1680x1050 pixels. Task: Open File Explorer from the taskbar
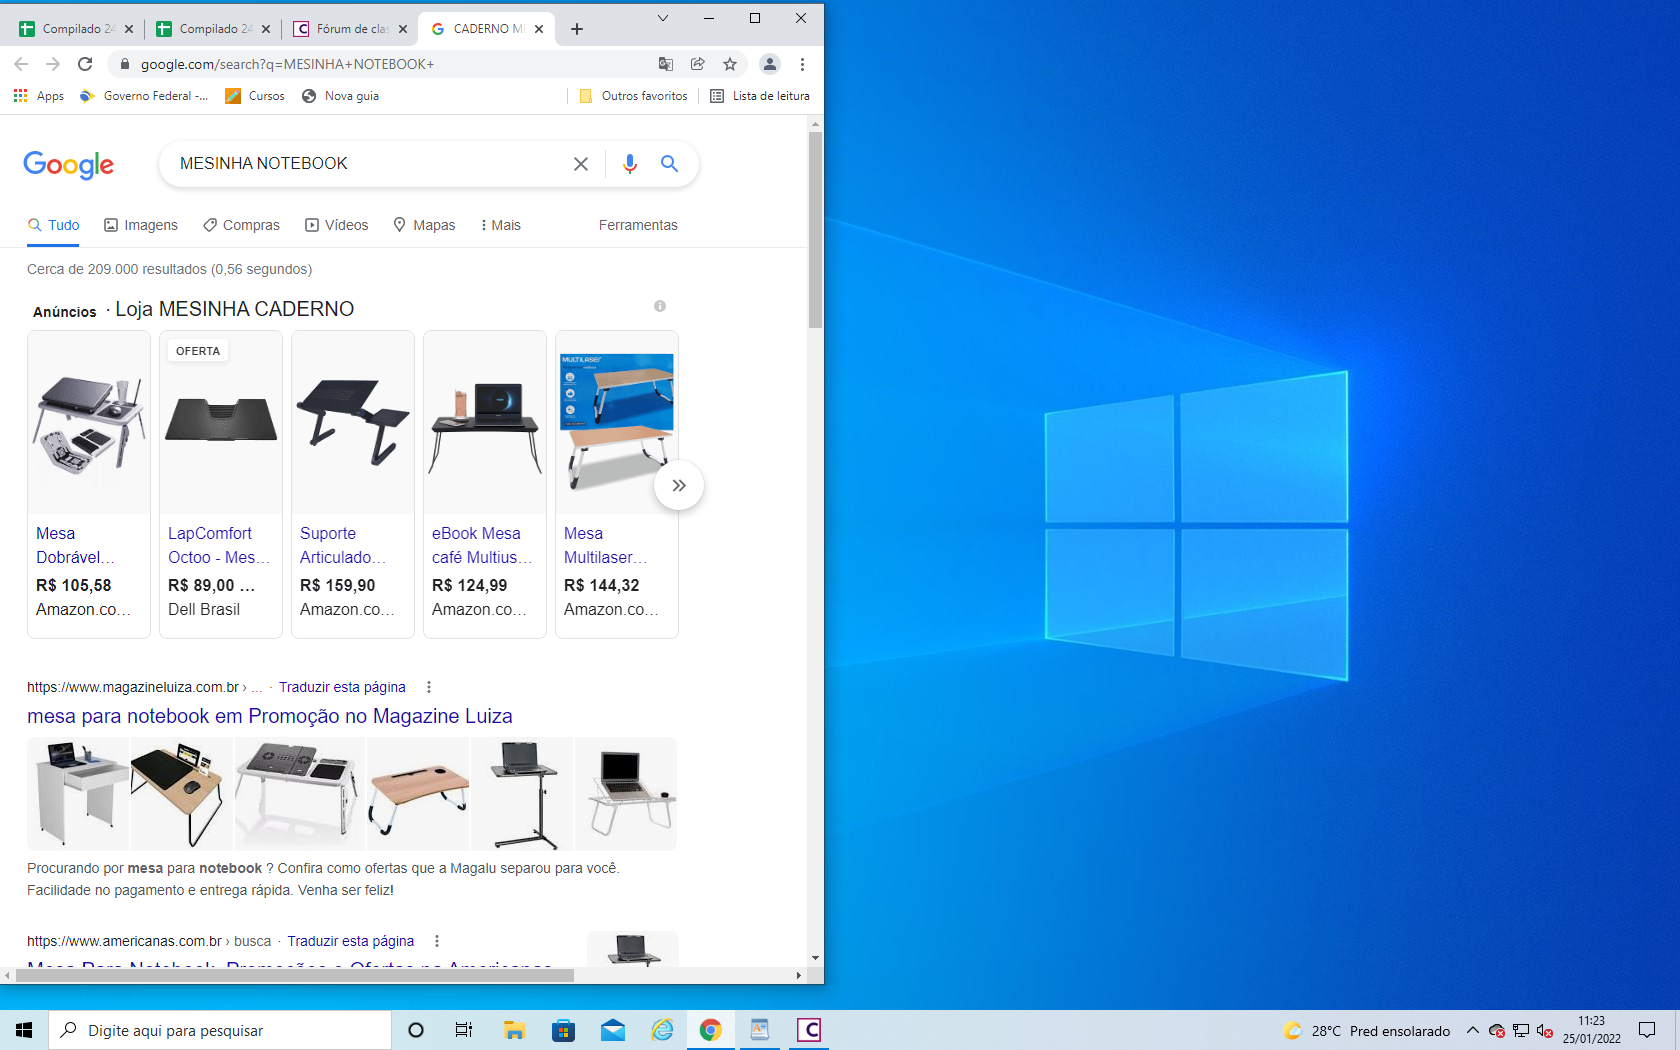pyautogui.click(x=514, y=1030)
